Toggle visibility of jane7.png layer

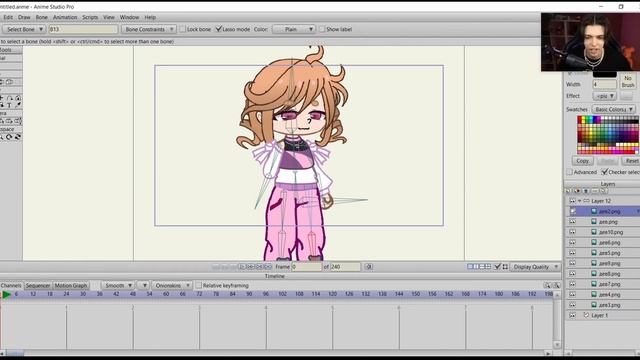[572, 284]
